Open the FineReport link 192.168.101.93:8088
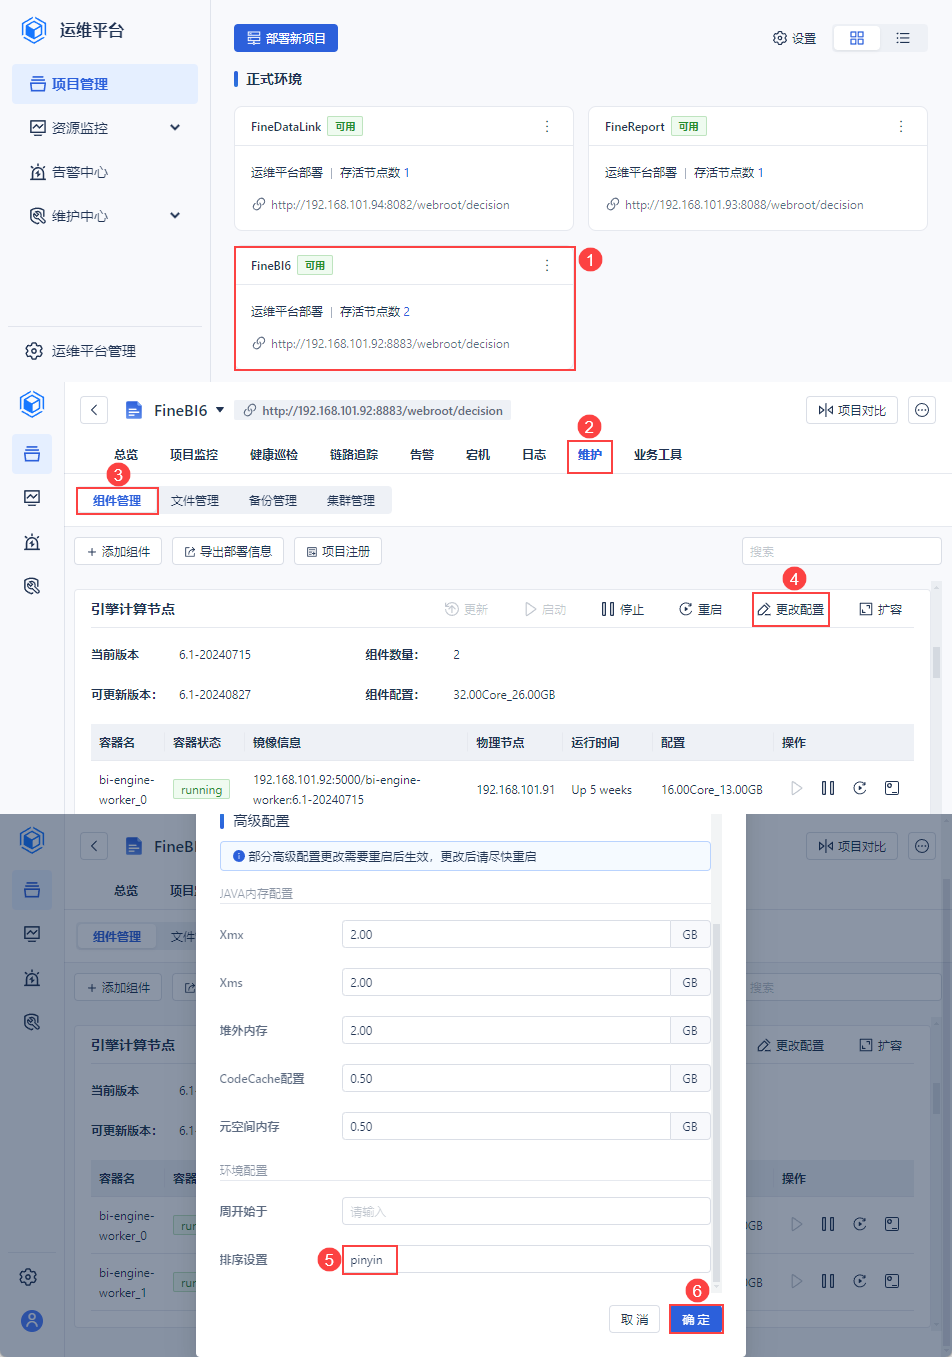 point(744,204)
